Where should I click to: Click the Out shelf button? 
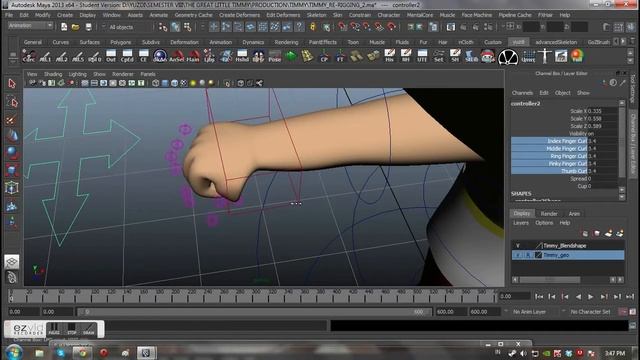[111, 56]
